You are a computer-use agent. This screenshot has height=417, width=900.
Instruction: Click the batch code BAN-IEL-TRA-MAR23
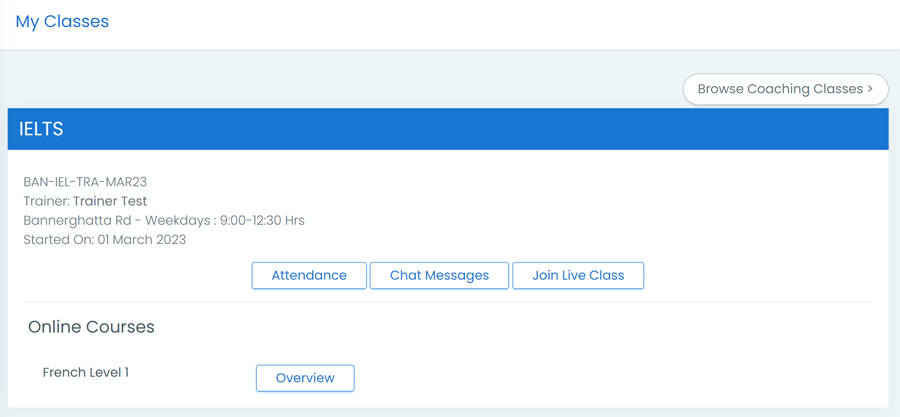tap(85, 182)
